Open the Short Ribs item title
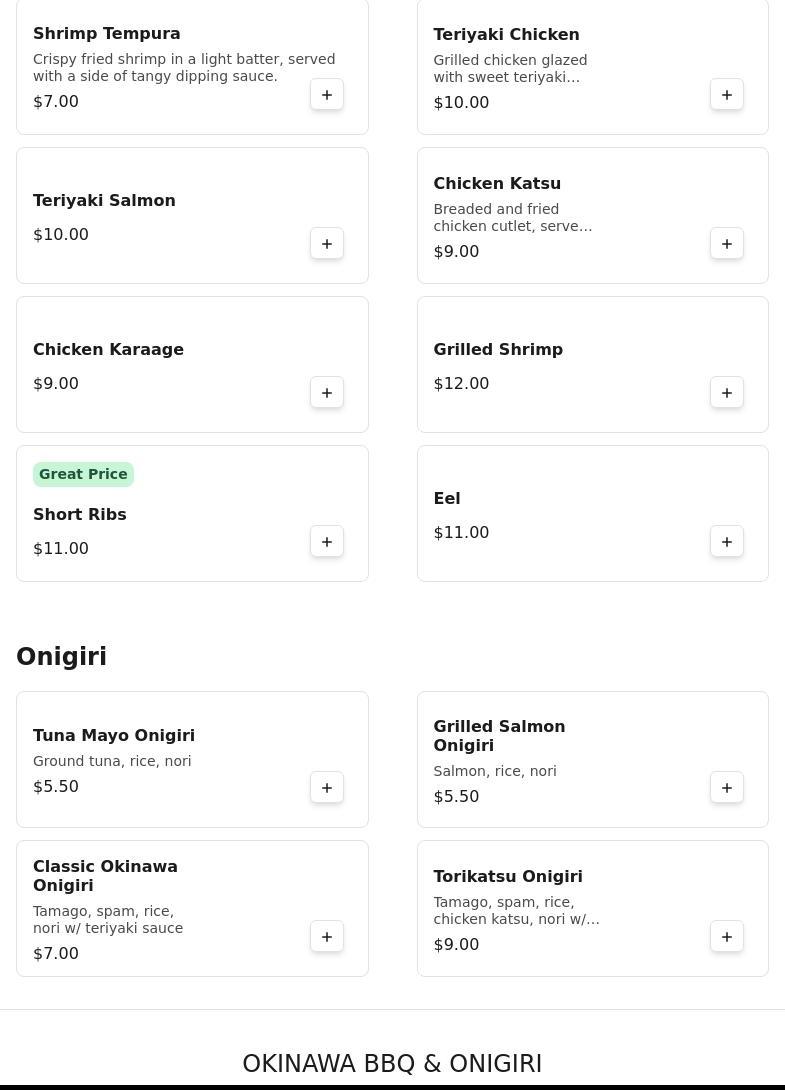This screenshot has height=1090, width=785. (x=80, y=514)
